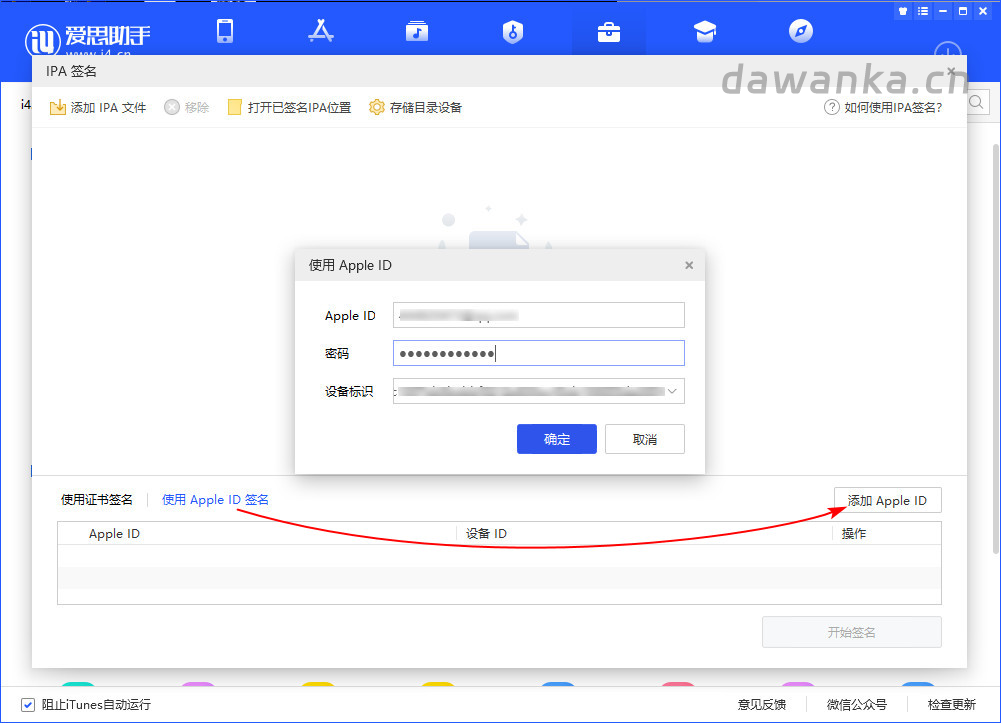Open the Toolbox briefcase icon tab
Image resolution: width=1001 pixels, height=723 pixels.
(608, 32)
